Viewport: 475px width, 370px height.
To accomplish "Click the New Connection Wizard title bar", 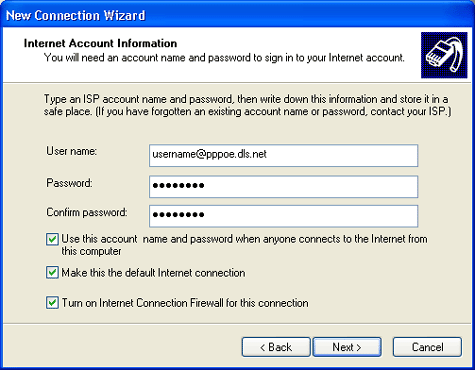I will (237, 15).
